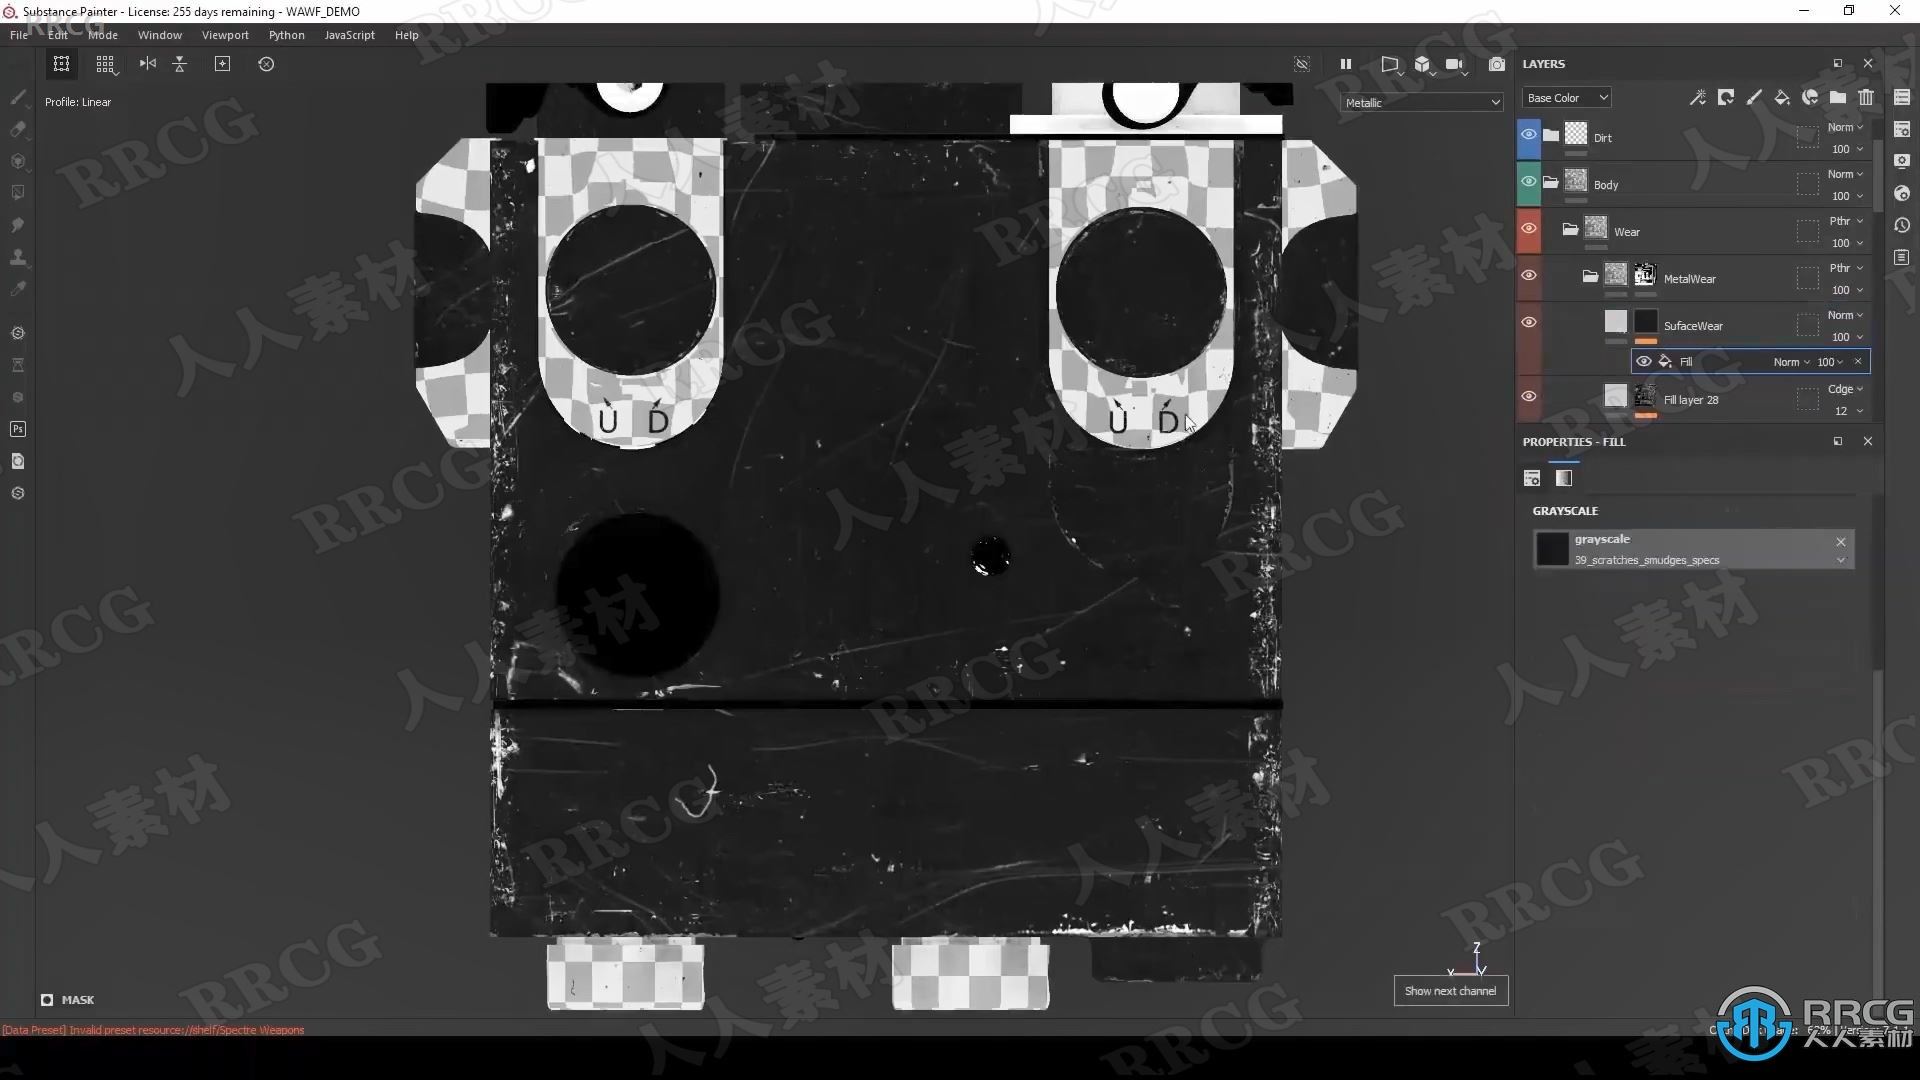Open the File menu
Image resolution: width=1920 pixels, height=1080 pixels.
coord(18,34)
